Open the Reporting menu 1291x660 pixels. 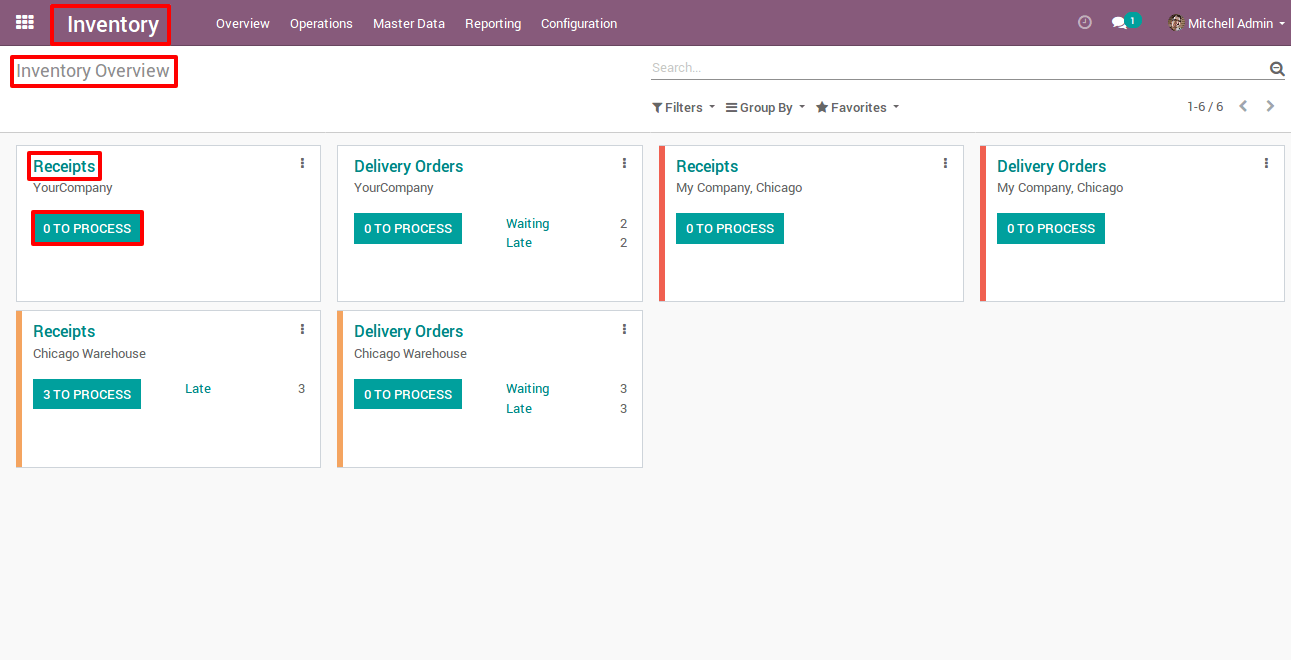(493, 23)
